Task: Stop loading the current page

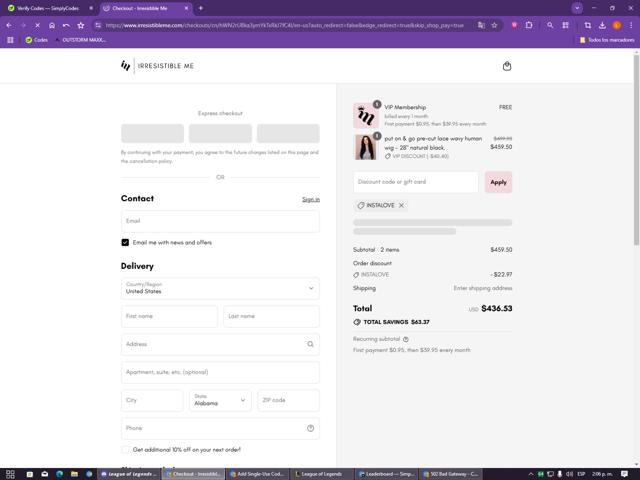Action: click(x=37, y=25)
